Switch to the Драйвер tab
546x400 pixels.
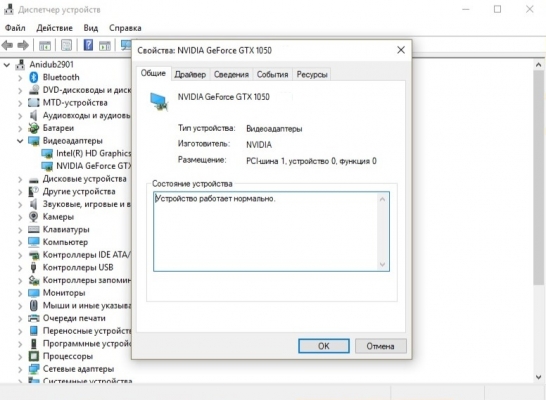(190, 74)
